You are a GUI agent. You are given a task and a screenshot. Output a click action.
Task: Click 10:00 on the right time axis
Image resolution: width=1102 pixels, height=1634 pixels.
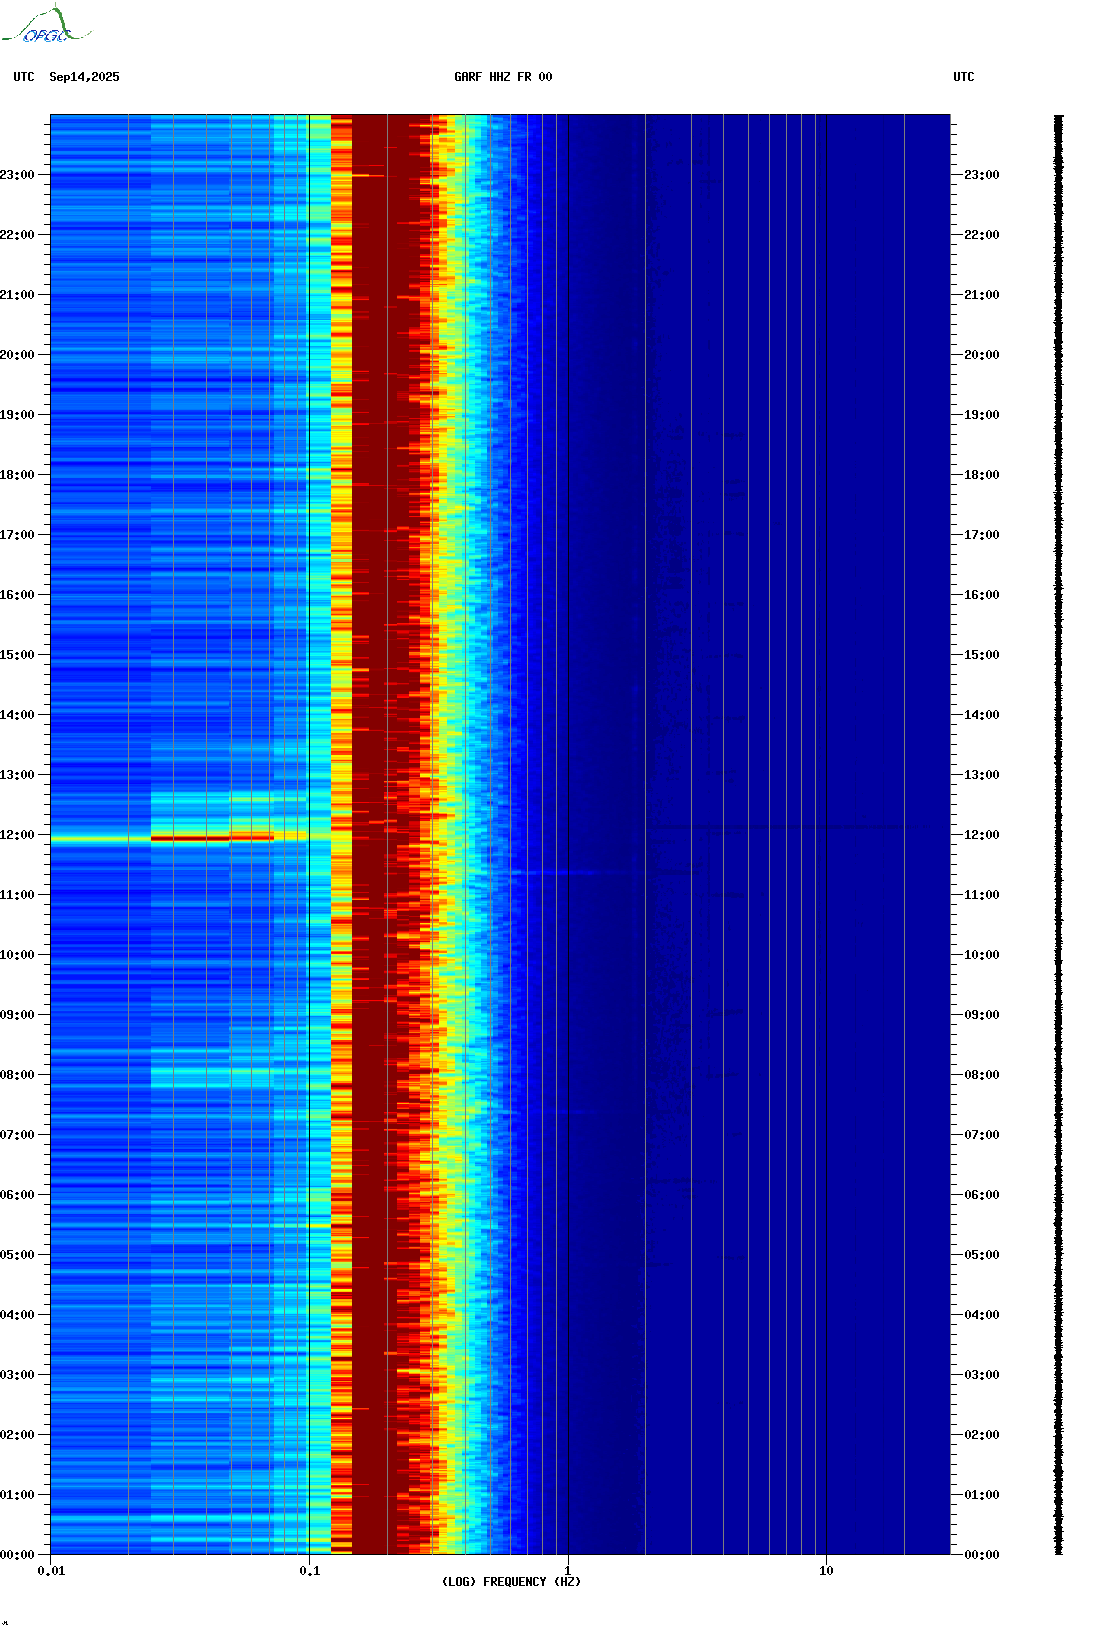pos(982,955)
